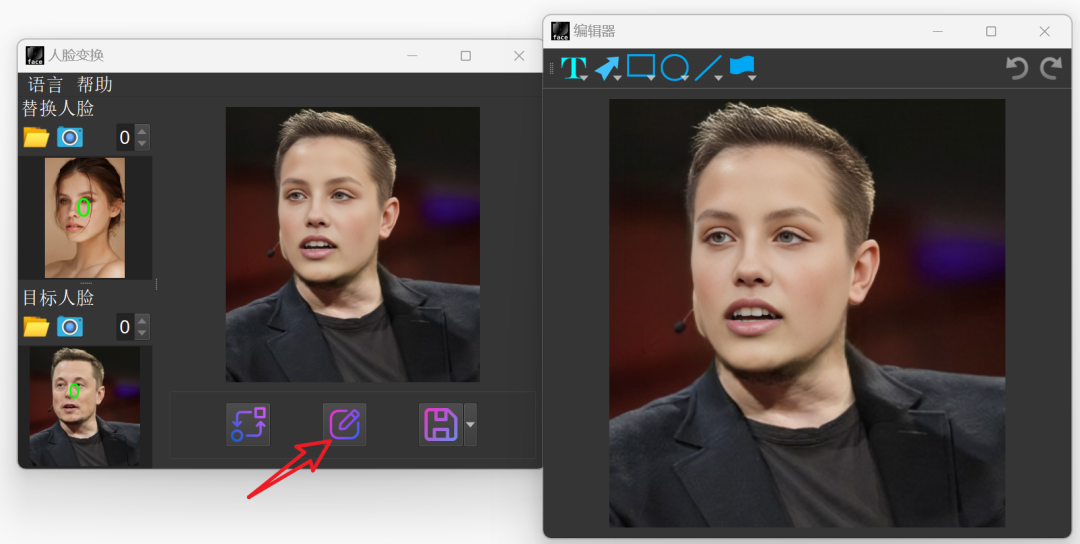Screen dimensions: 1080x544
Task: Select the Line tool in the editor
Action: (707, 67)
